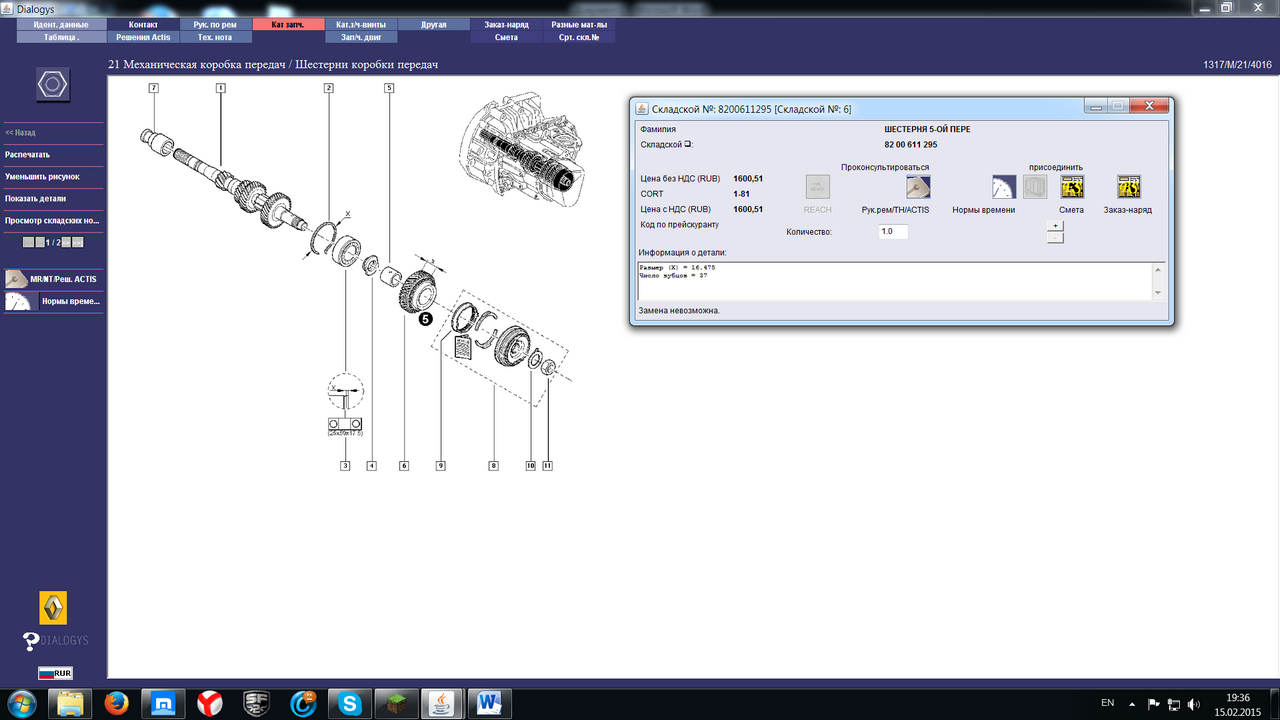Open Зап/ч. двиг tab
The image size is (1280, 720).
click(363, 37)
